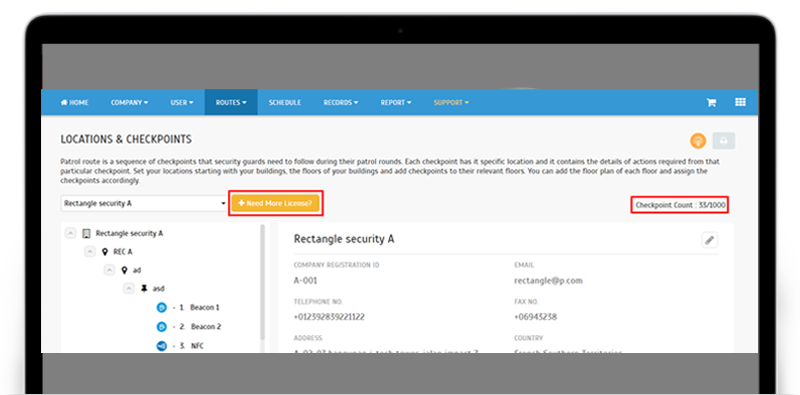Click the Need More License button
The image size is (800, 395).
[275, 203]
